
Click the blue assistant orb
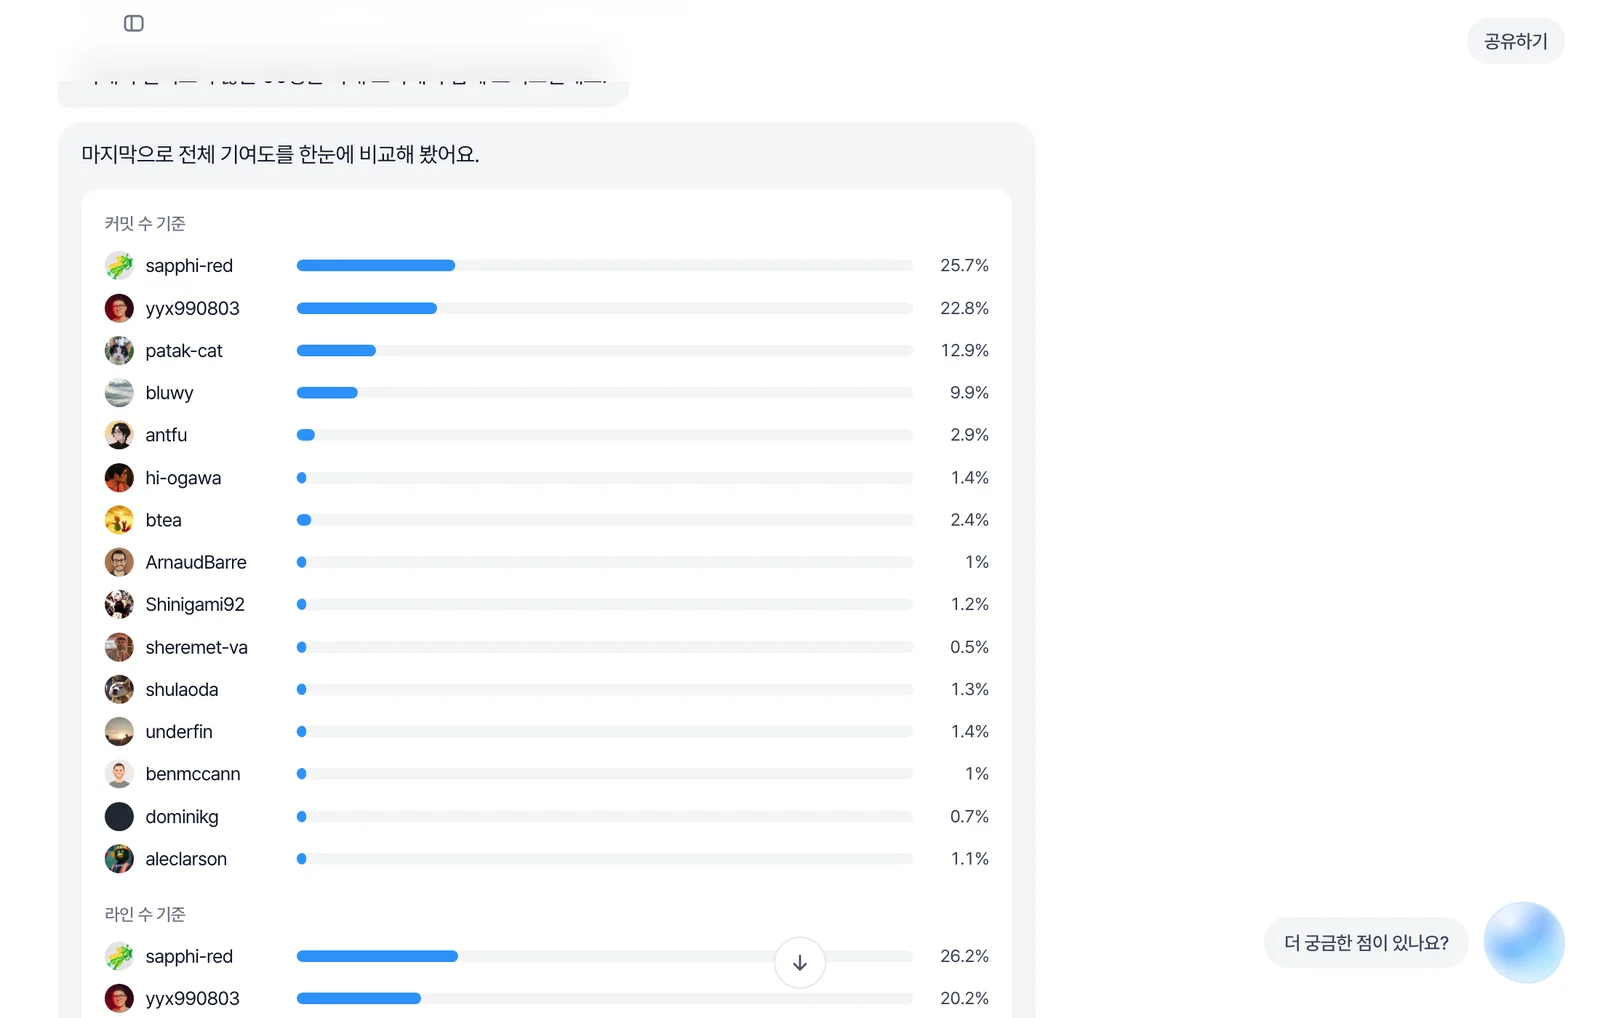1523,942
